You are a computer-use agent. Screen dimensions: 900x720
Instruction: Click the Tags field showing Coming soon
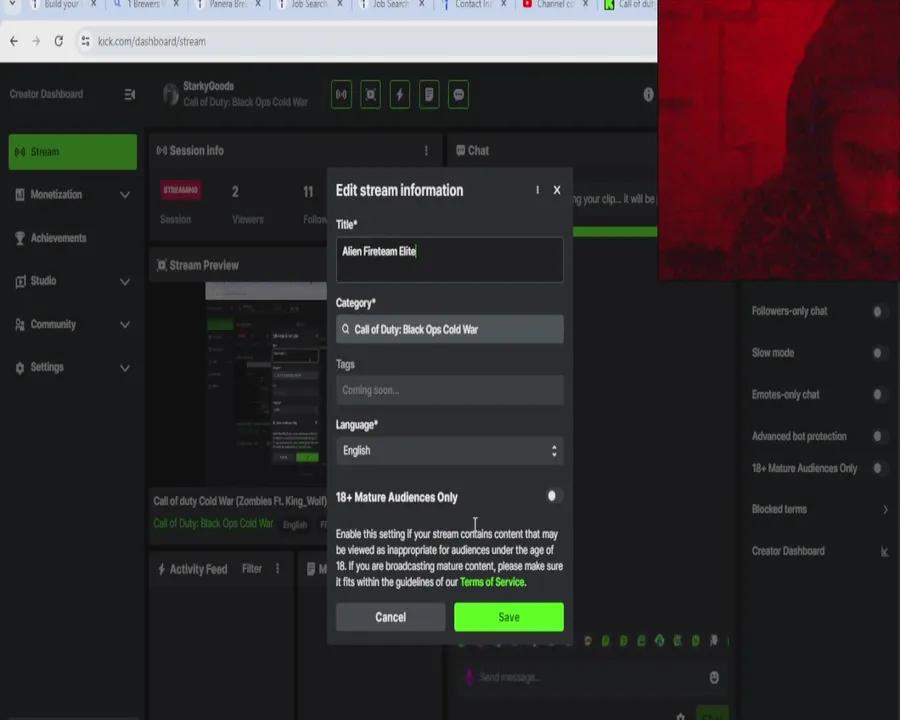click(x=449, y=390)
